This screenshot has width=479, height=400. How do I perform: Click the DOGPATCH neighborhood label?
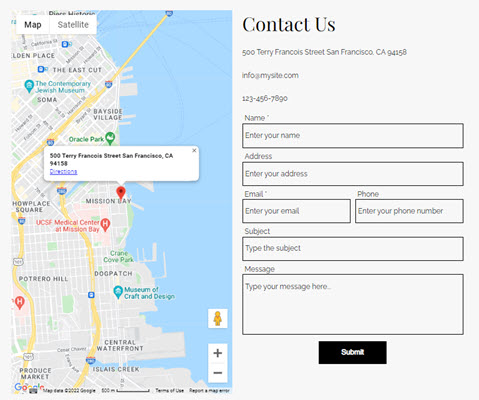pos(113,274)
